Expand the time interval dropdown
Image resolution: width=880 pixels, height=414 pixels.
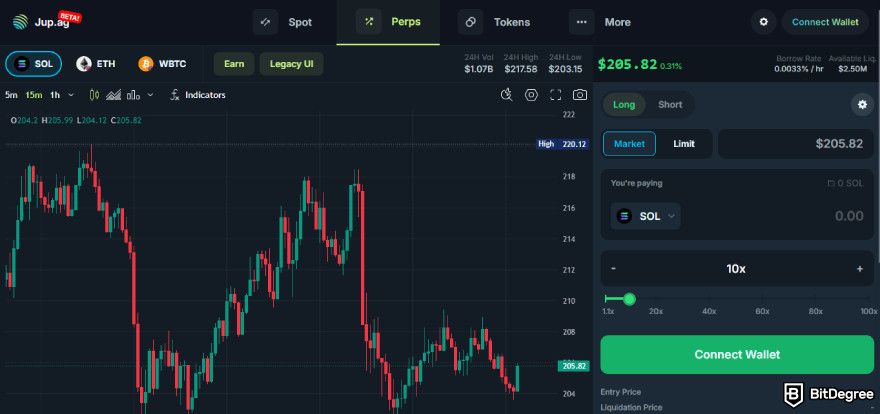click(71, 95)
